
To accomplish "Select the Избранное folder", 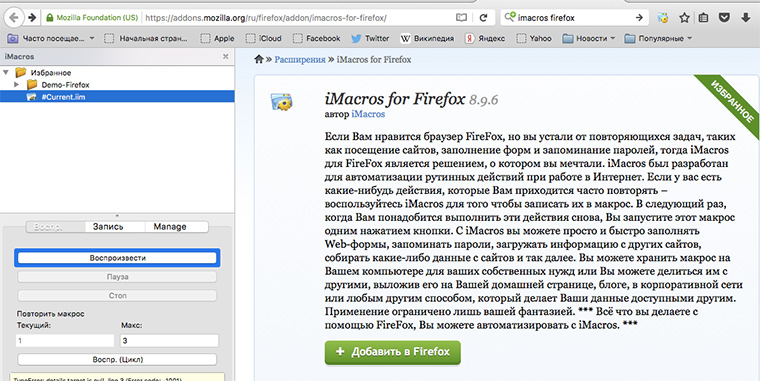I will [x=51, y=73].
